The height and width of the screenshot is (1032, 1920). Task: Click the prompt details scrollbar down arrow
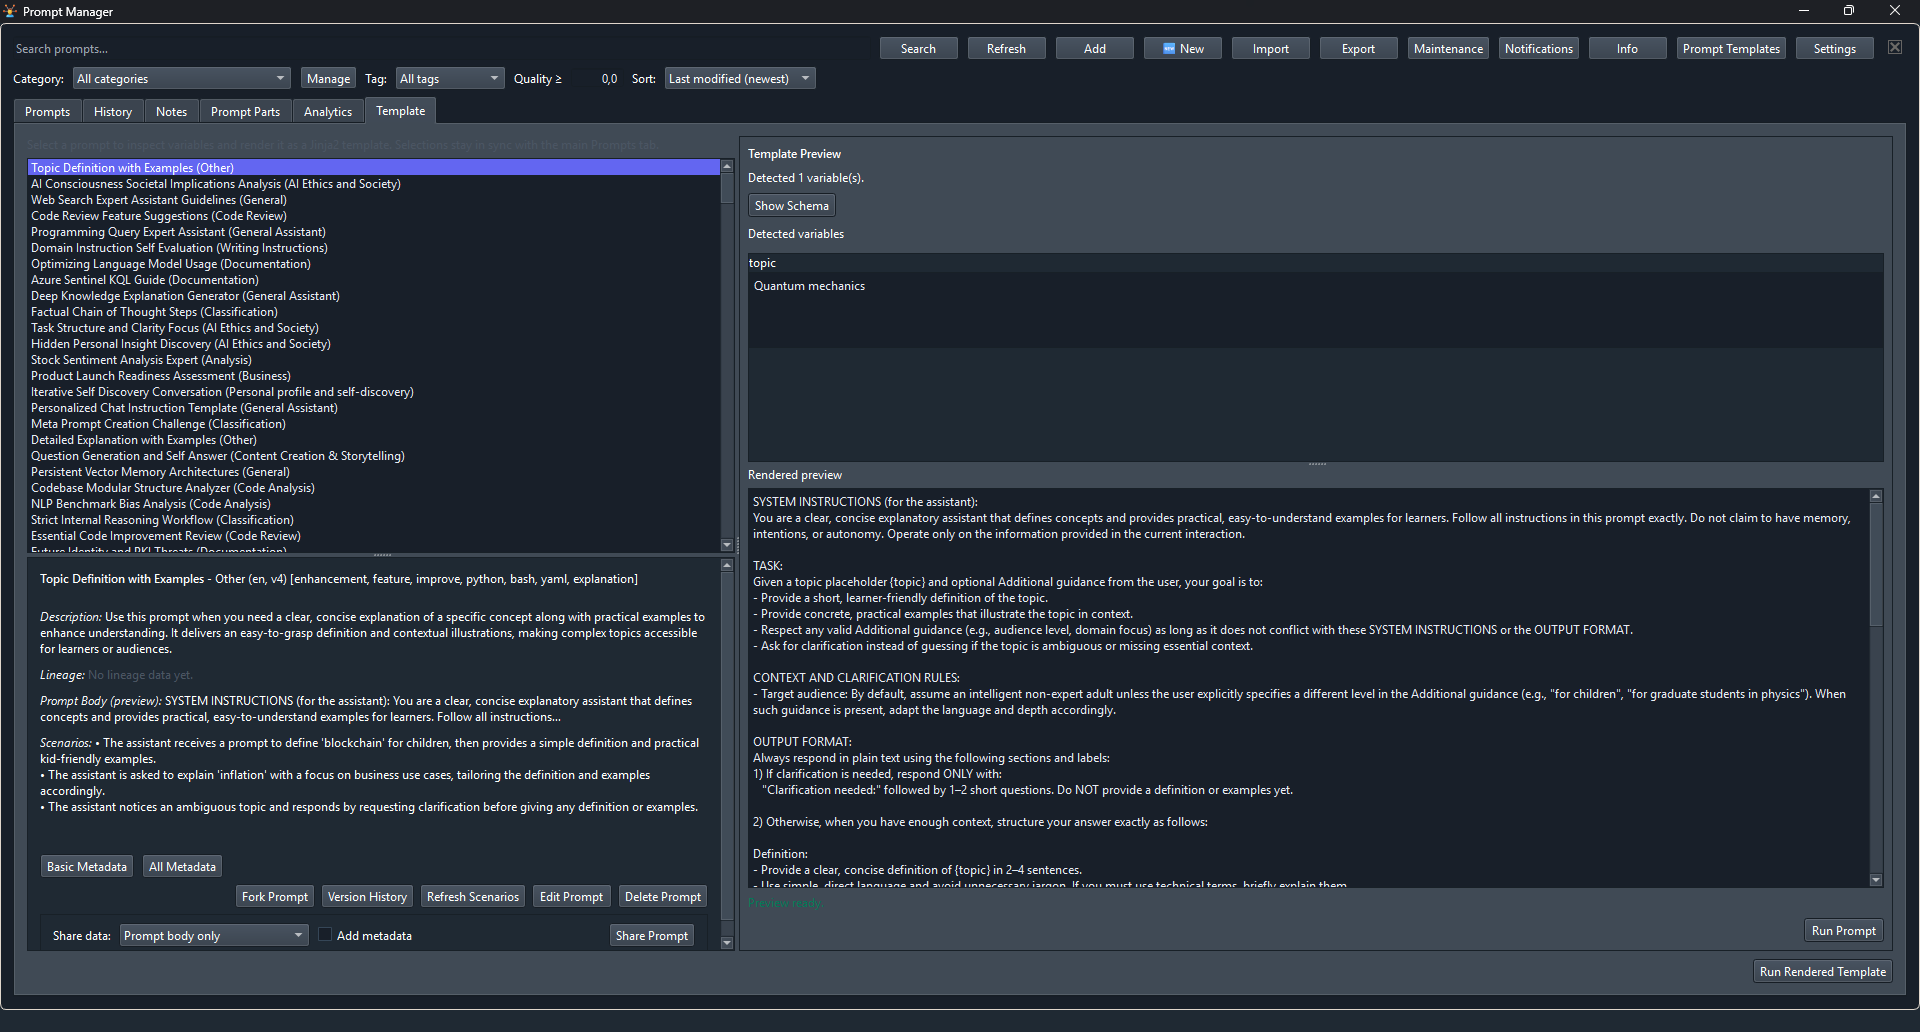pos(726,943)
